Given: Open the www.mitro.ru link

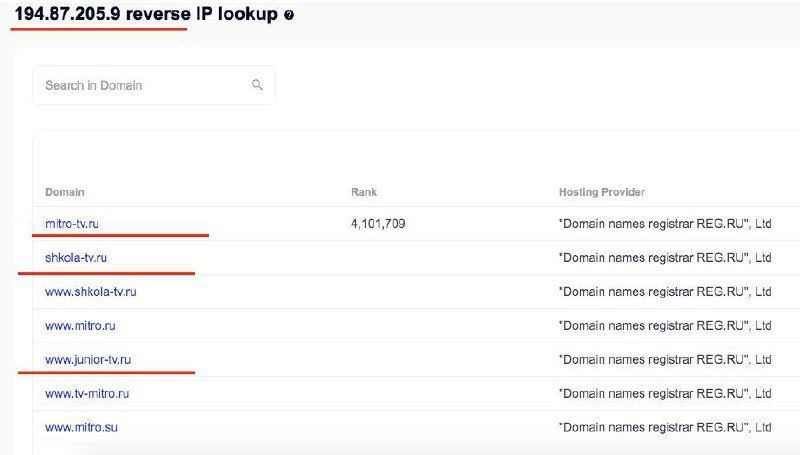Looking at the screenshot, I should [x=80, y=325].
